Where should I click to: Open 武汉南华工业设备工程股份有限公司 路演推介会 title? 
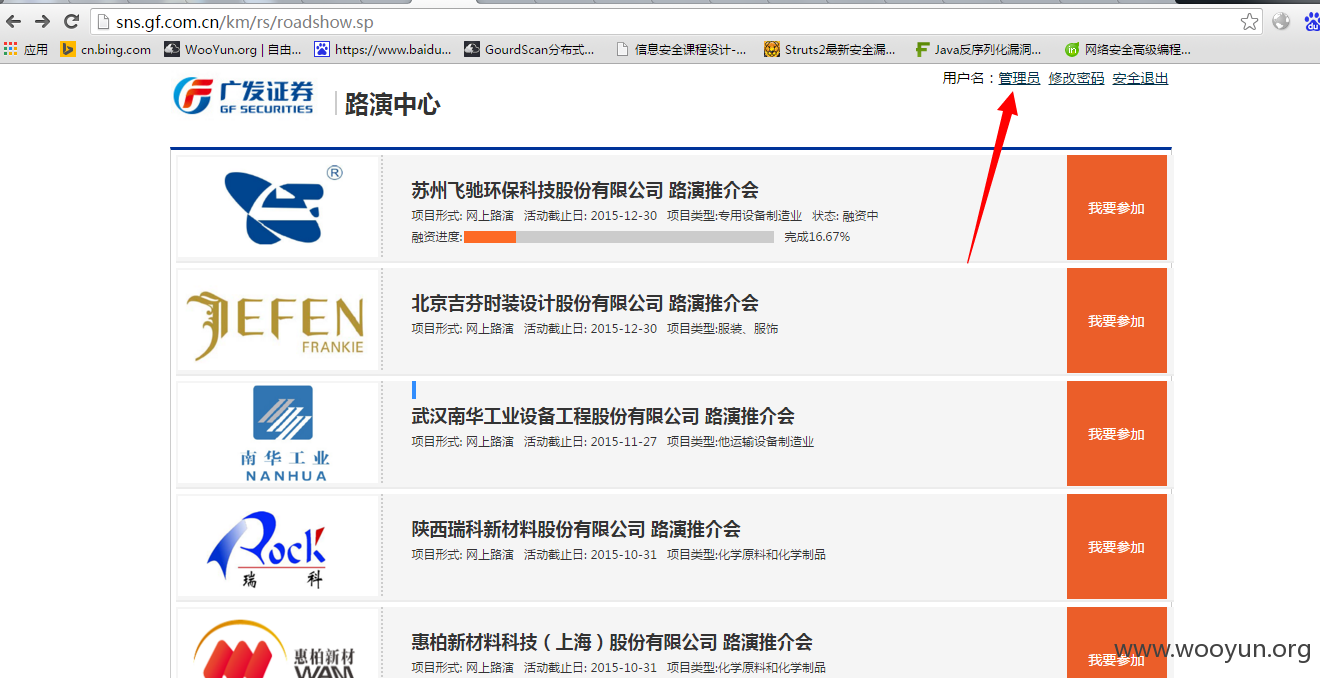pos(603,416)
